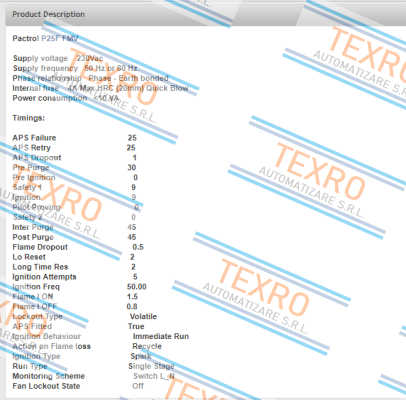Image resolution: width=406 pixels, height=400 pixels.
Task: Select the 'Immediate Run' value
Action: (161, 337)
